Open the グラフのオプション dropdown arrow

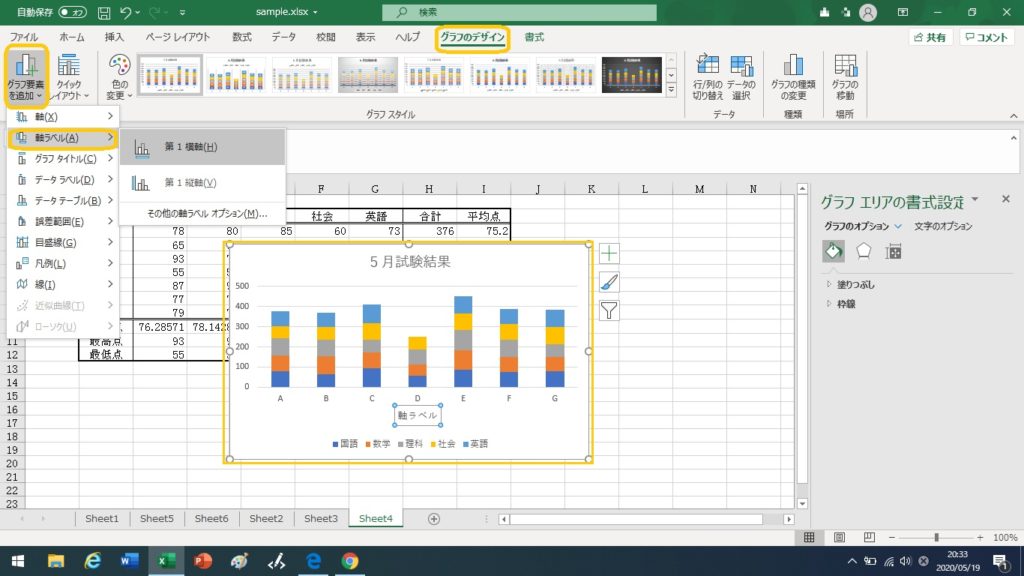(x=898, y=227)
